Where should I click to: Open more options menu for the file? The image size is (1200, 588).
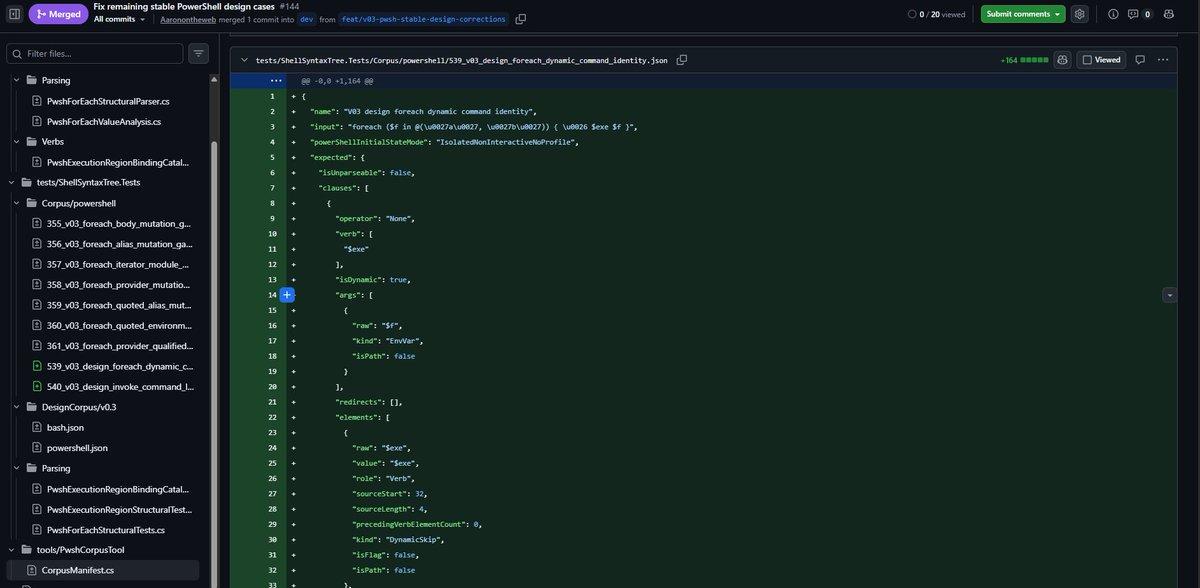coord(1163,60)
